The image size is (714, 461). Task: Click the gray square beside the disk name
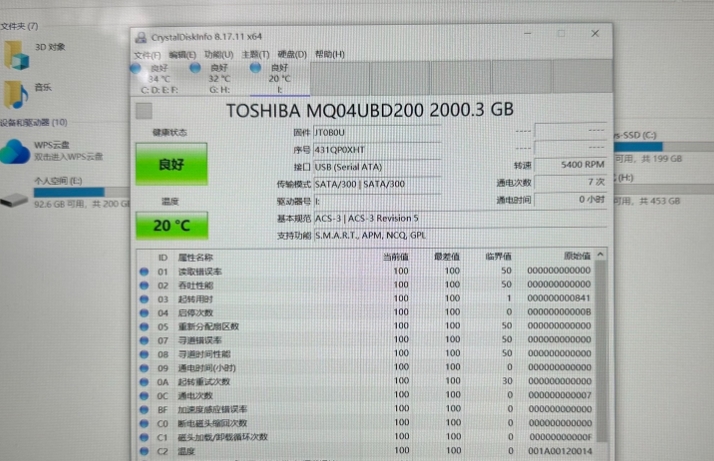[144, 110]
